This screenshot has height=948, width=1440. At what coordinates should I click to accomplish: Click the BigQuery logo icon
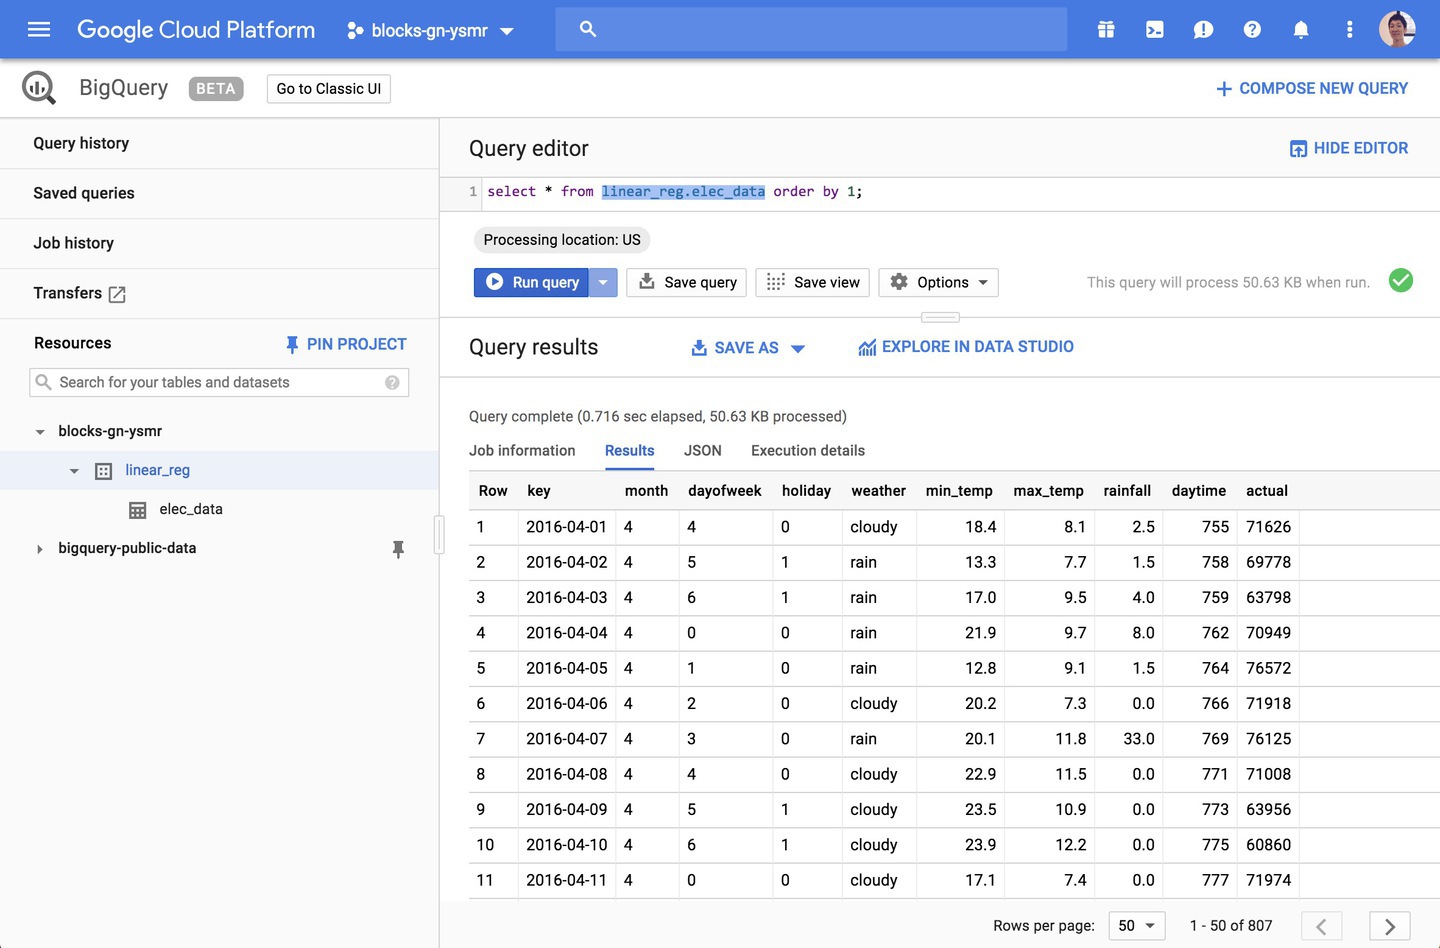39,88
